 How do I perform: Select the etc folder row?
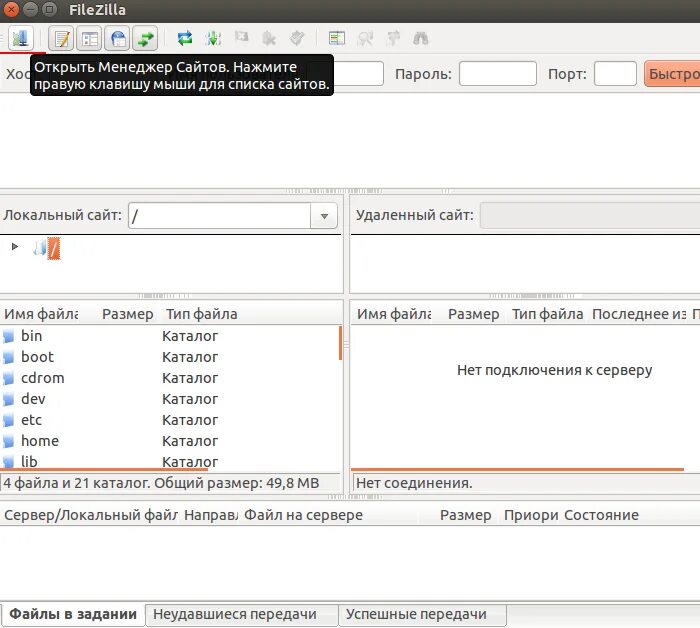click(170, 420)
